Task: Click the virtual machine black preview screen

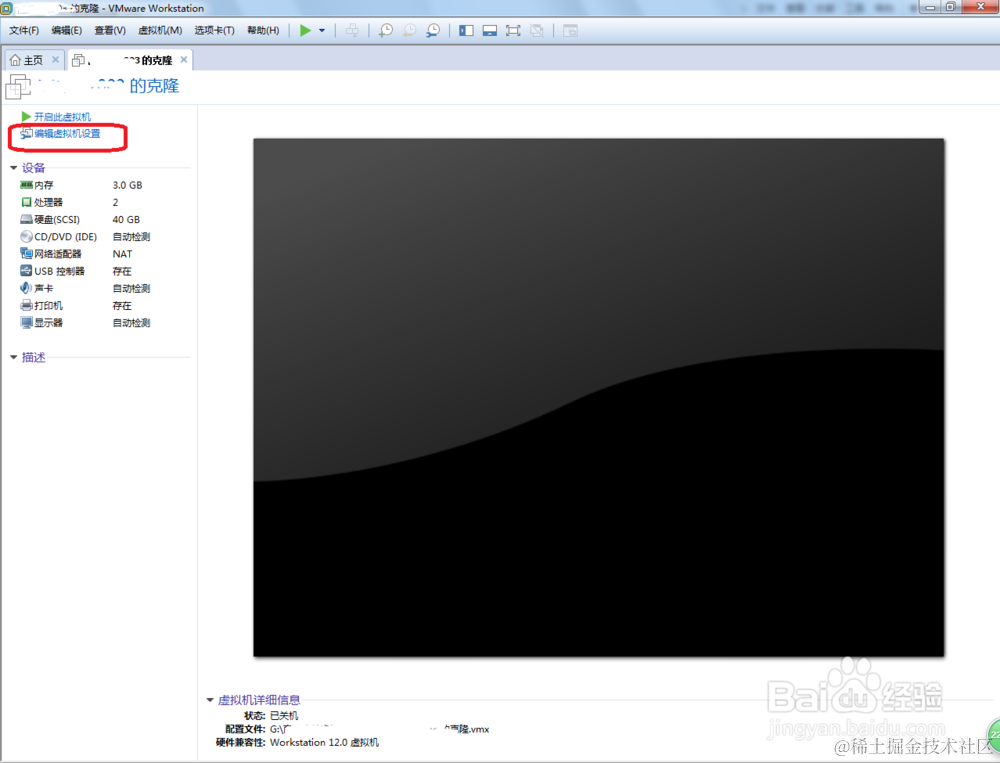Action: pos(599,397)
